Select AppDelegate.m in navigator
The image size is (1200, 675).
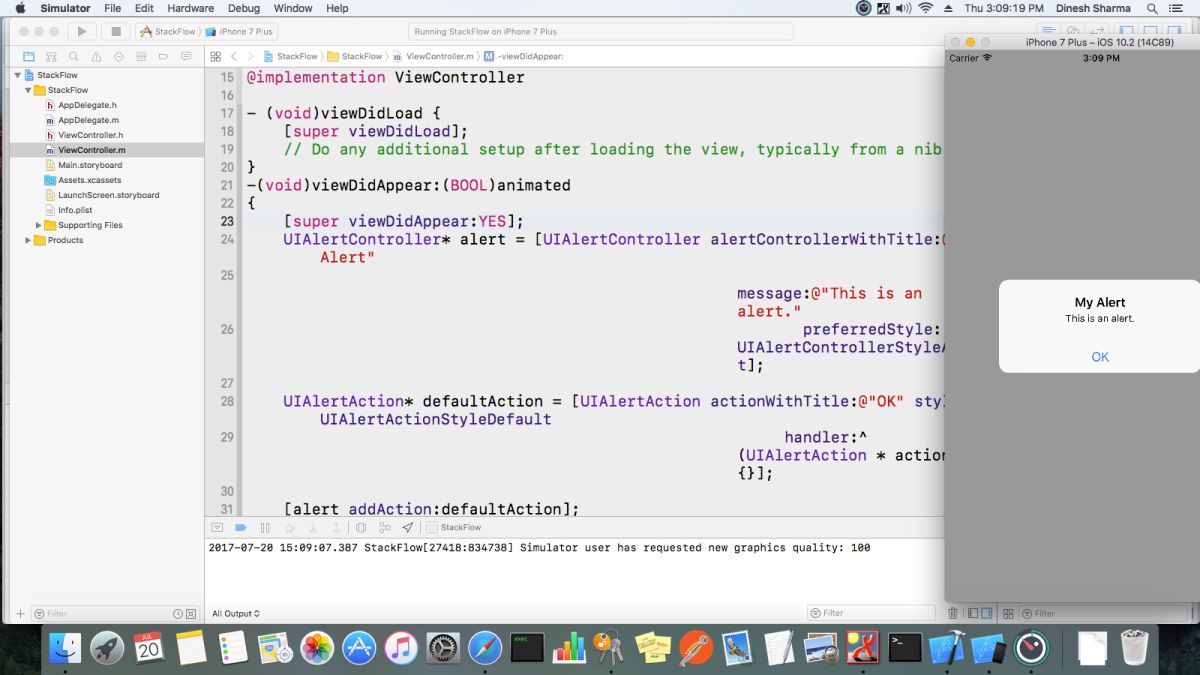click(88, 120)
